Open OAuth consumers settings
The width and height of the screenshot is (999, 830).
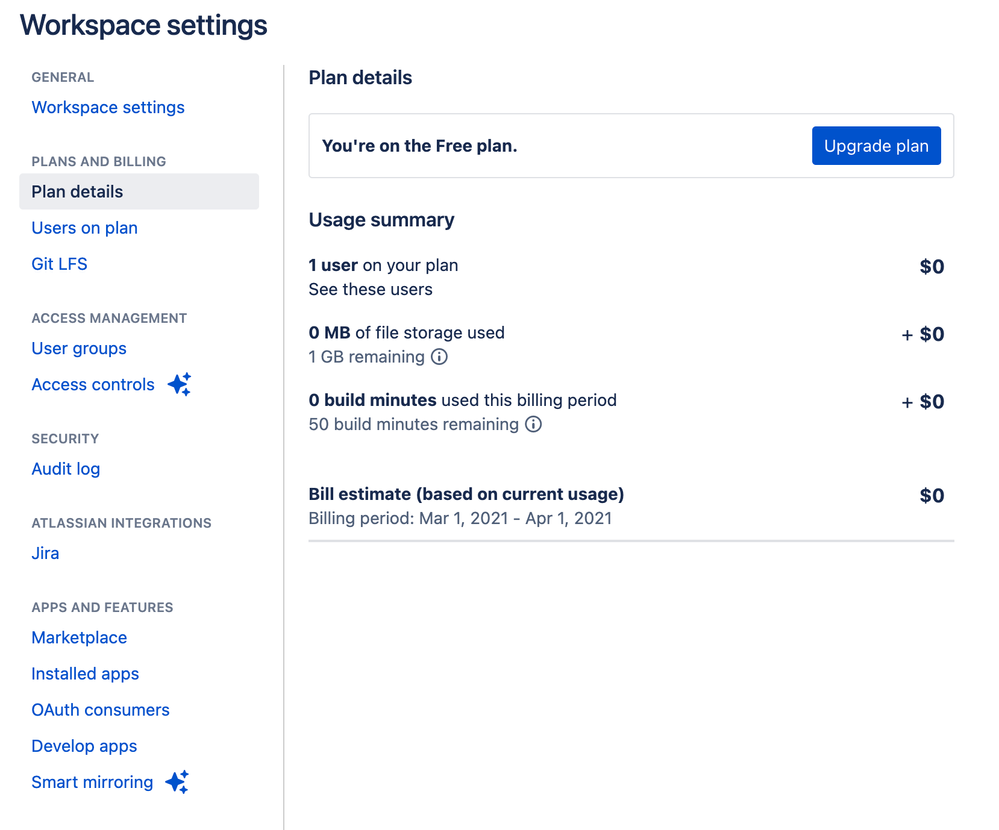tap(100, 710)
